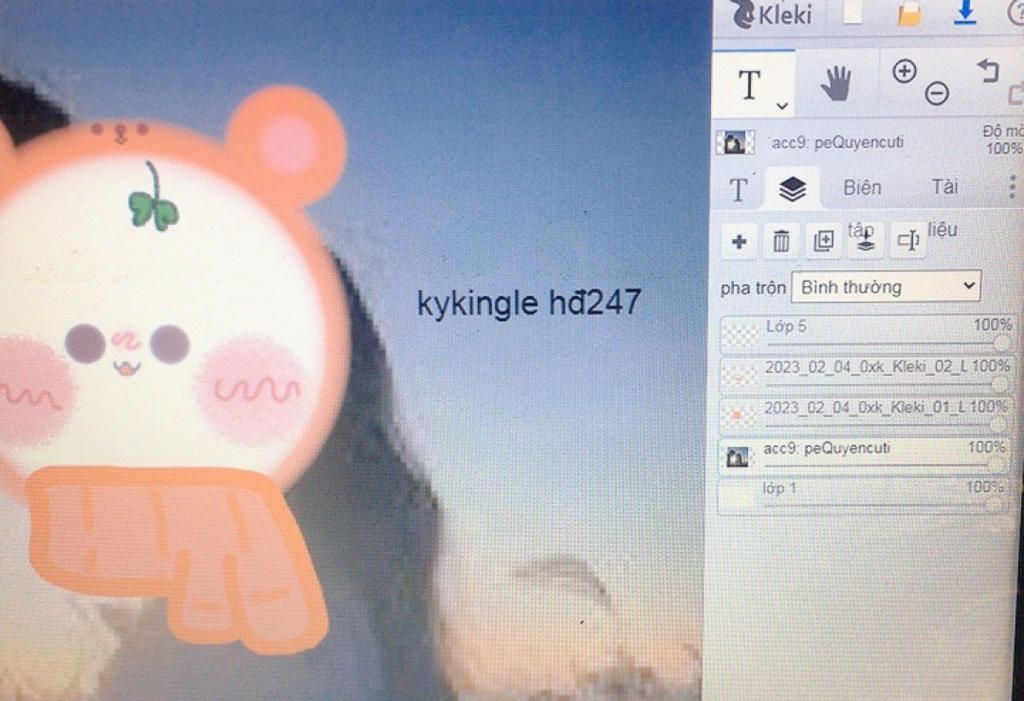Open the three-dot more menu
The width and height of the screenshot is (1024, 701).
click(1012, 187)
